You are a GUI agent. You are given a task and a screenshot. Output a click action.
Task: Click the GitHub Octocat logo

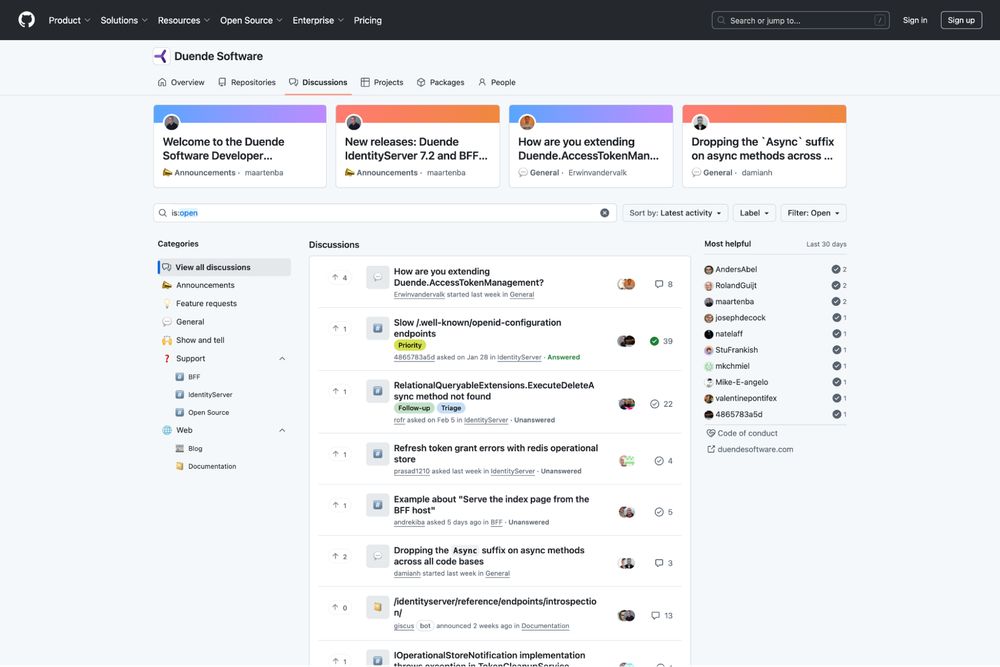(x=26, y=20)
